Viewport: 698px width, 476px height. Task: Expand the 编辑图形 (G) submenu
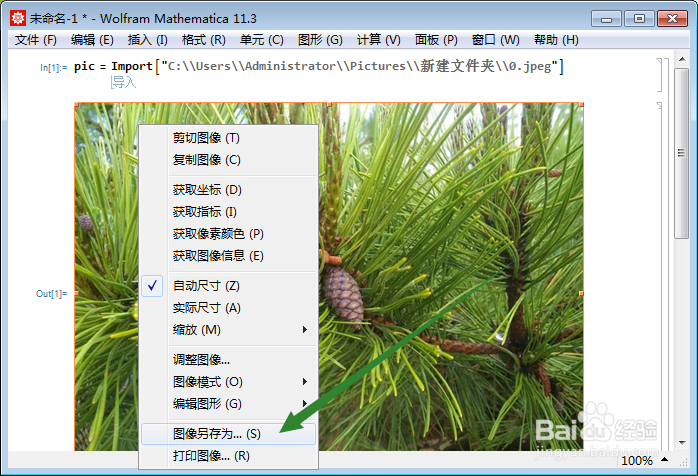[229, 404]
